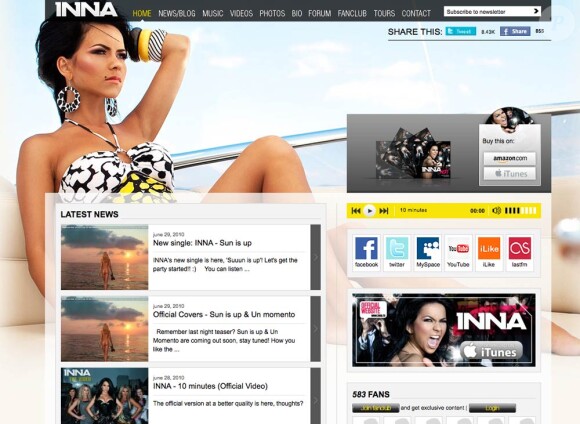
Task: Open the Twitter social icon
Action: (397, 253)
